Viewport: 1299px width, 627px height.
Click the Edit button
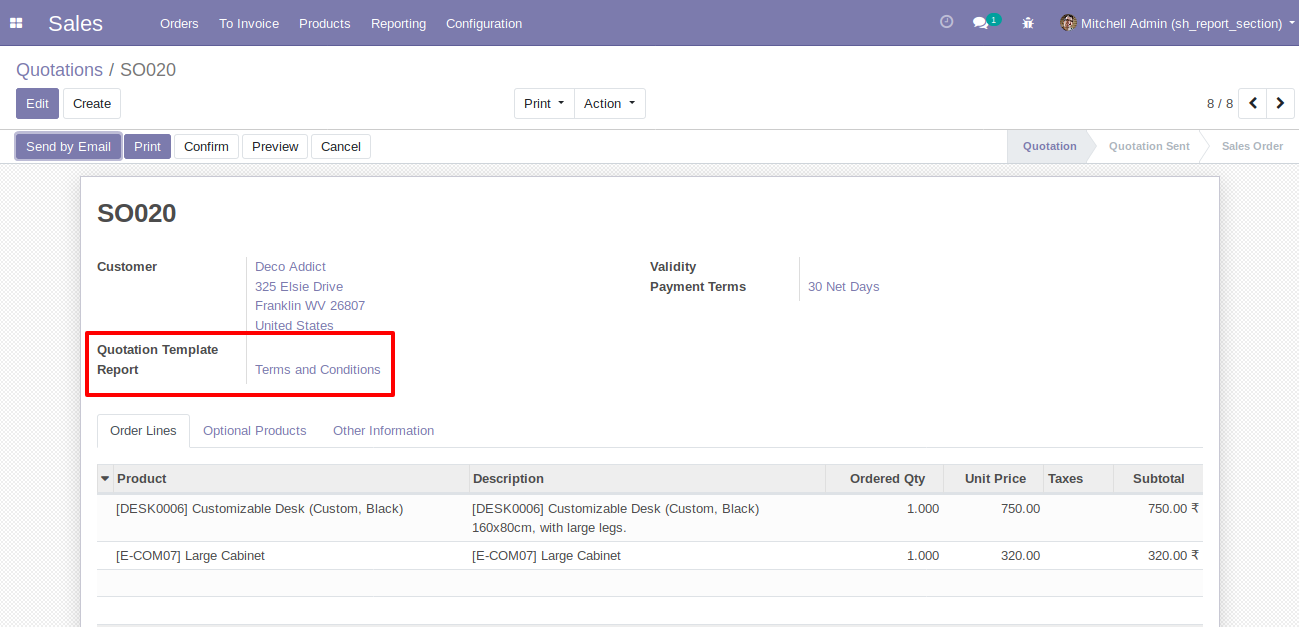[x=37, y=103]
